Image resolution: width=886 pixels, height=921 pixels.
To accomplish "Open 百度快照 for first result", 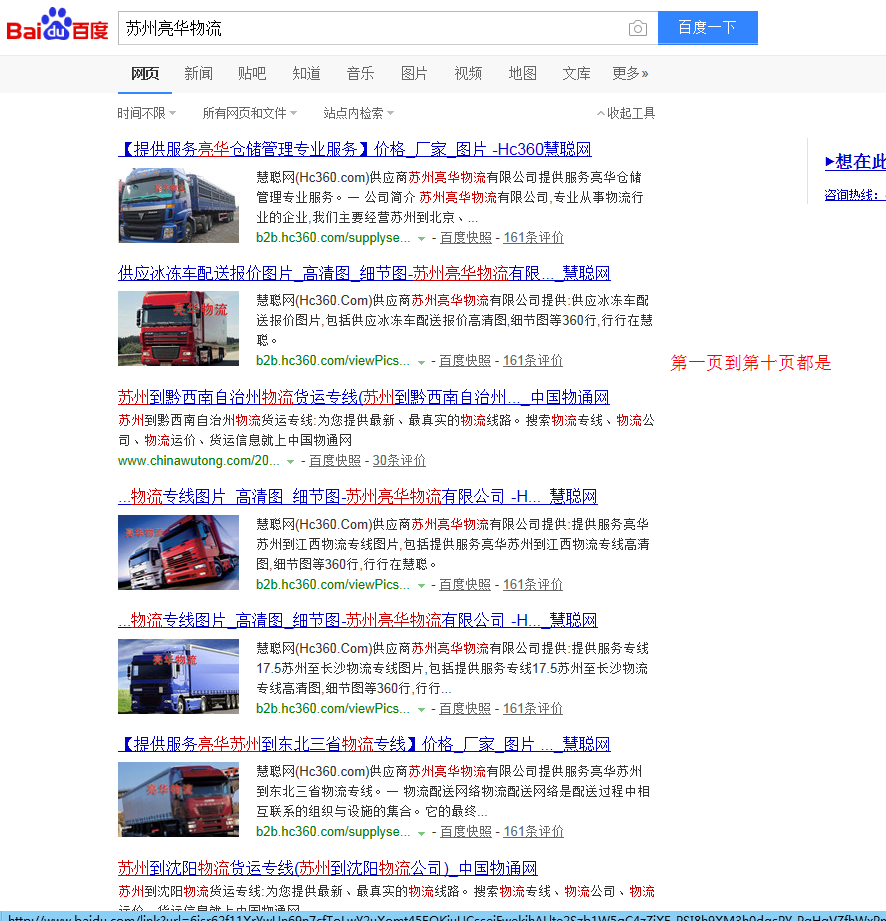I will (466, 237).
